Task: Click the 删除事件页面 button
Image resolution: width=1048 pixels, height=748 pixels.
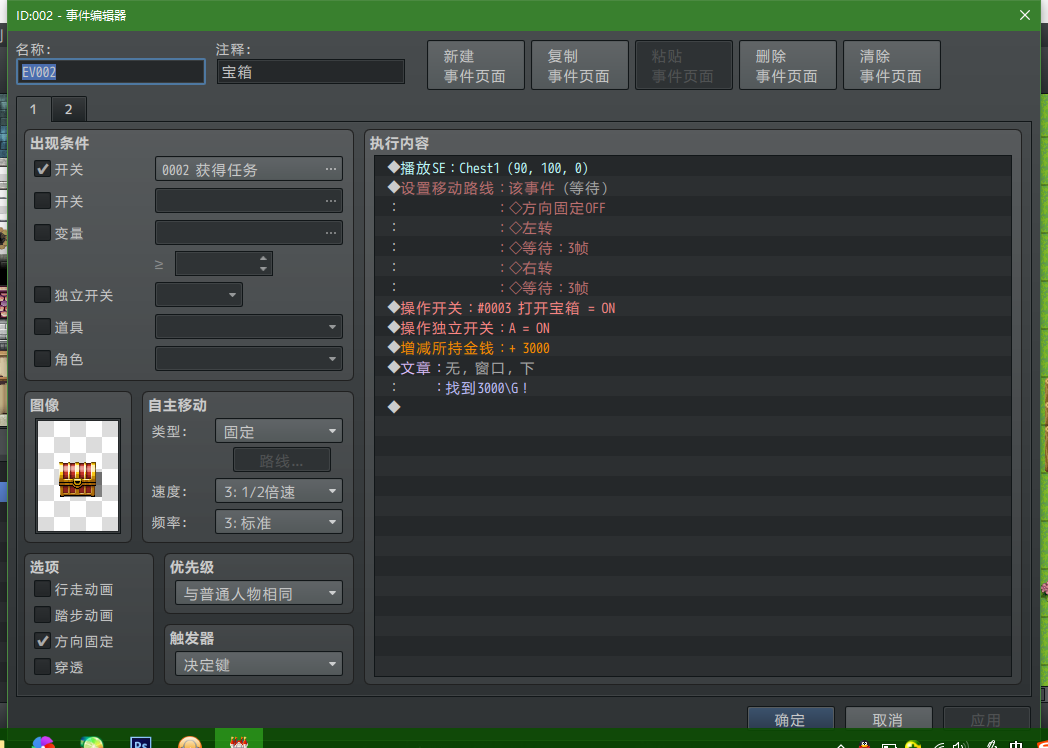Action: tap(788, 66)
